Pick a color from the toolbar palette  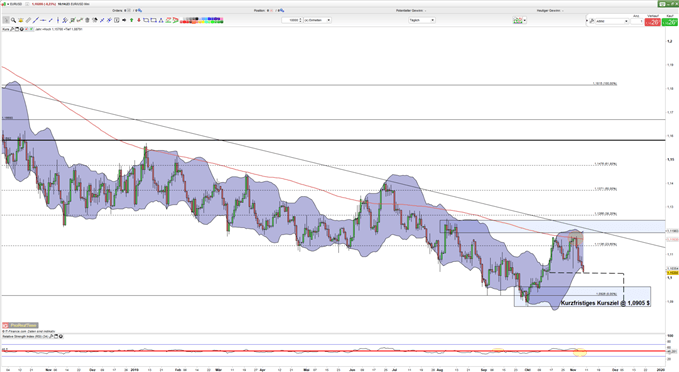(202, 20)
